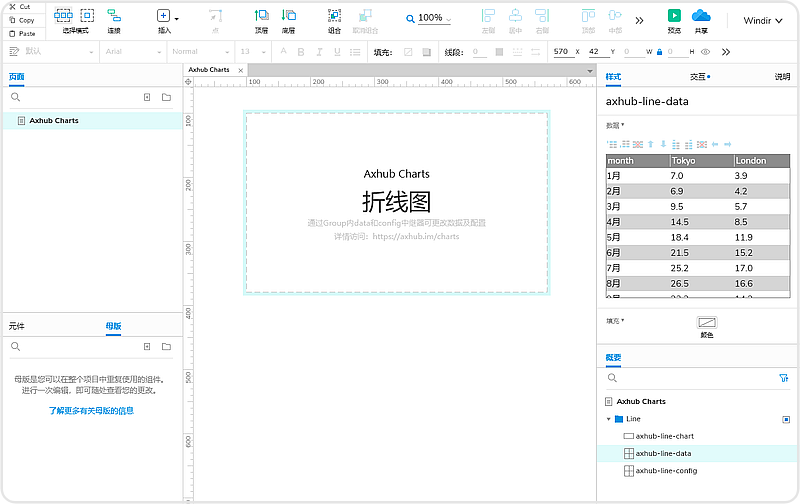Click the align left (左侧) icon
The width and height of the screenshot is (800, 504).
[488, 16]
